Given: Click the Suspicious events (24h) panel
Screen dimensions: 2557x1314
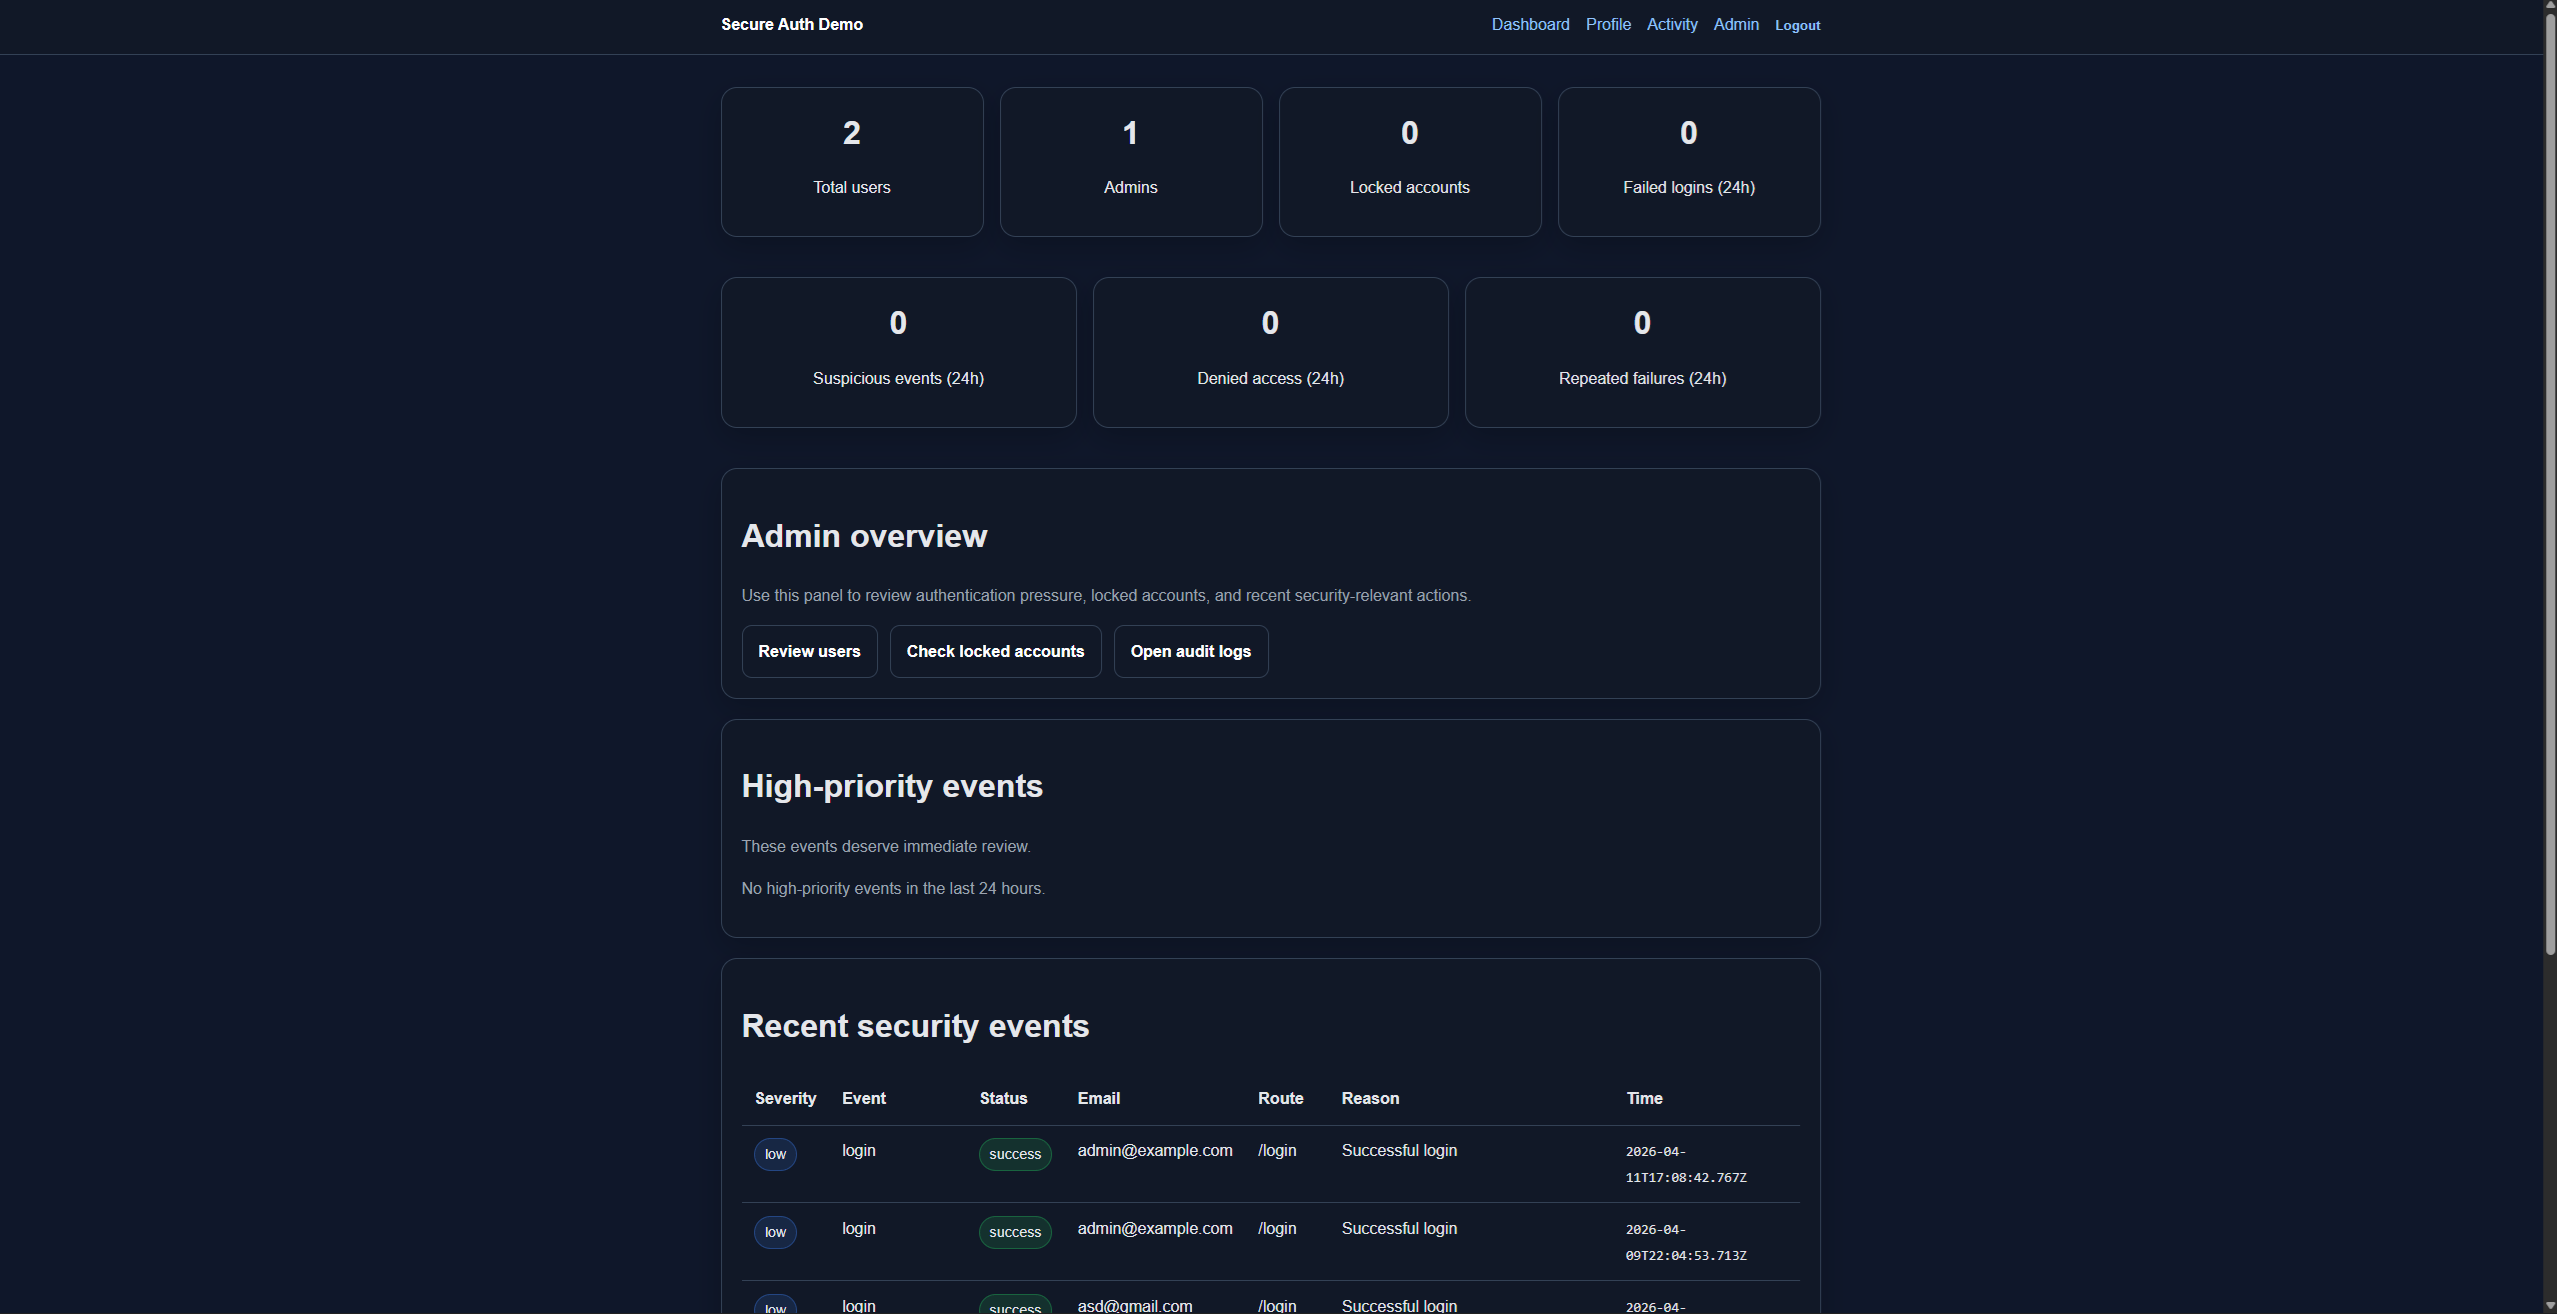Looking at the screenshot, I should pos(897,351).
